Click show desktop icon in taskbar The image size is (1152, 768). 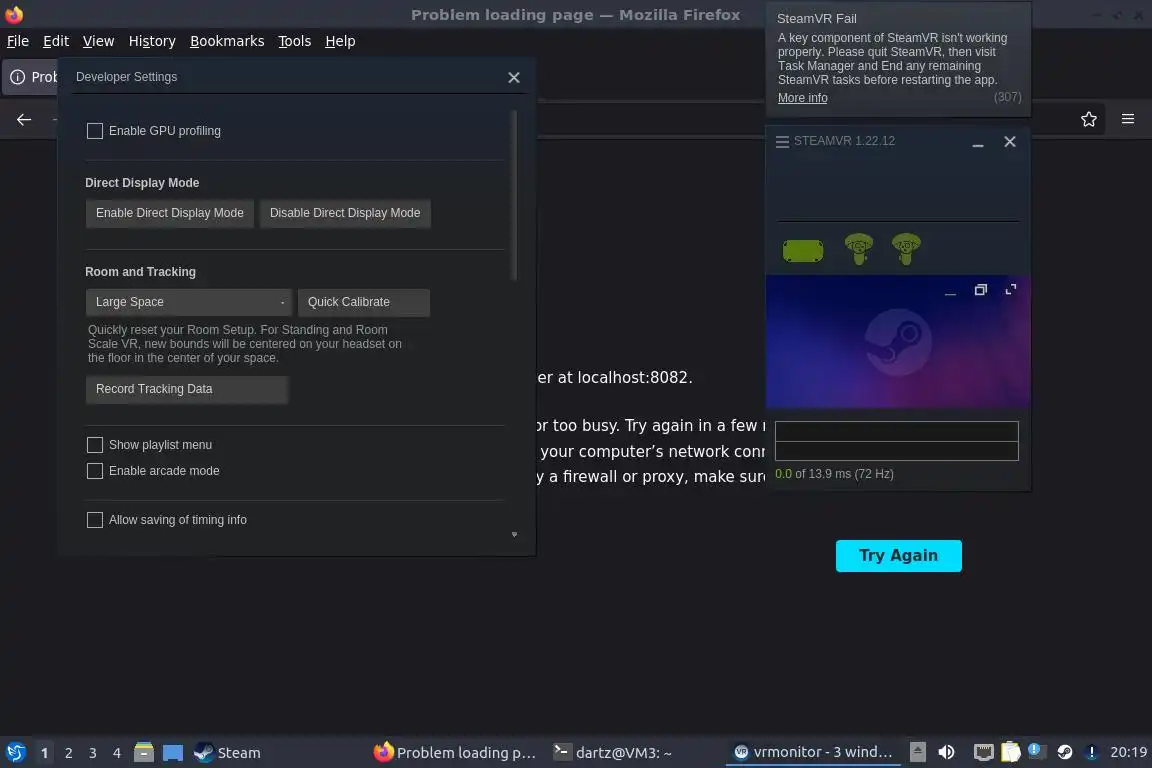(173, 753)
